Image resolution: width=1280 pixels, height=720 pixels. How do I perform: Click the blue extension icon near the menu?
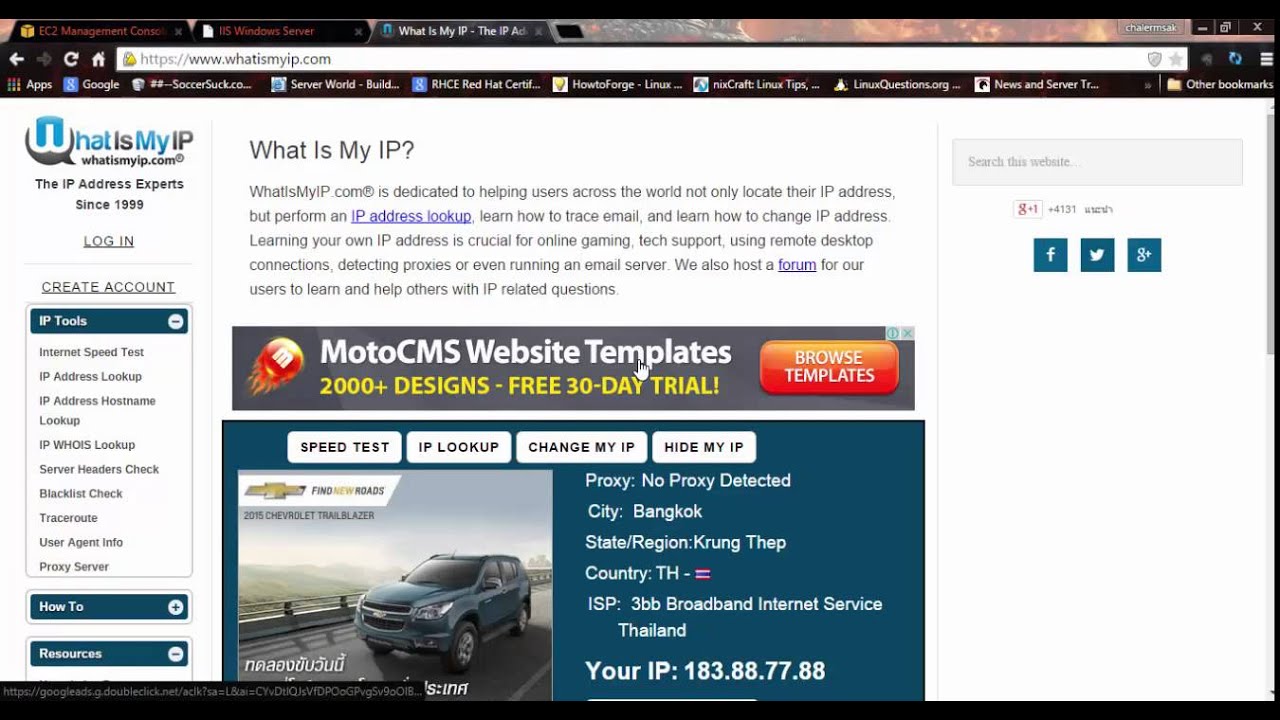[1235, 59]
